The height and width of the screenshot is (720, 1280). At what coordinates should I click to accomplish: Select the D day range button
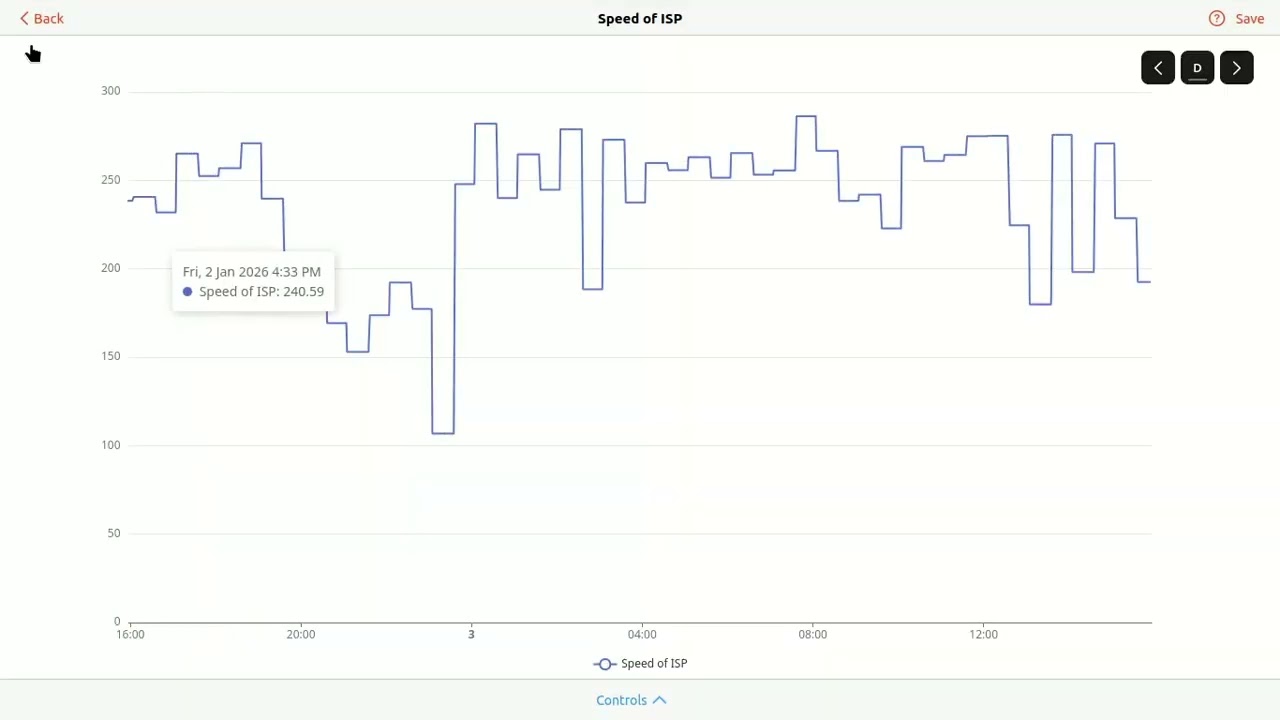1197,68
